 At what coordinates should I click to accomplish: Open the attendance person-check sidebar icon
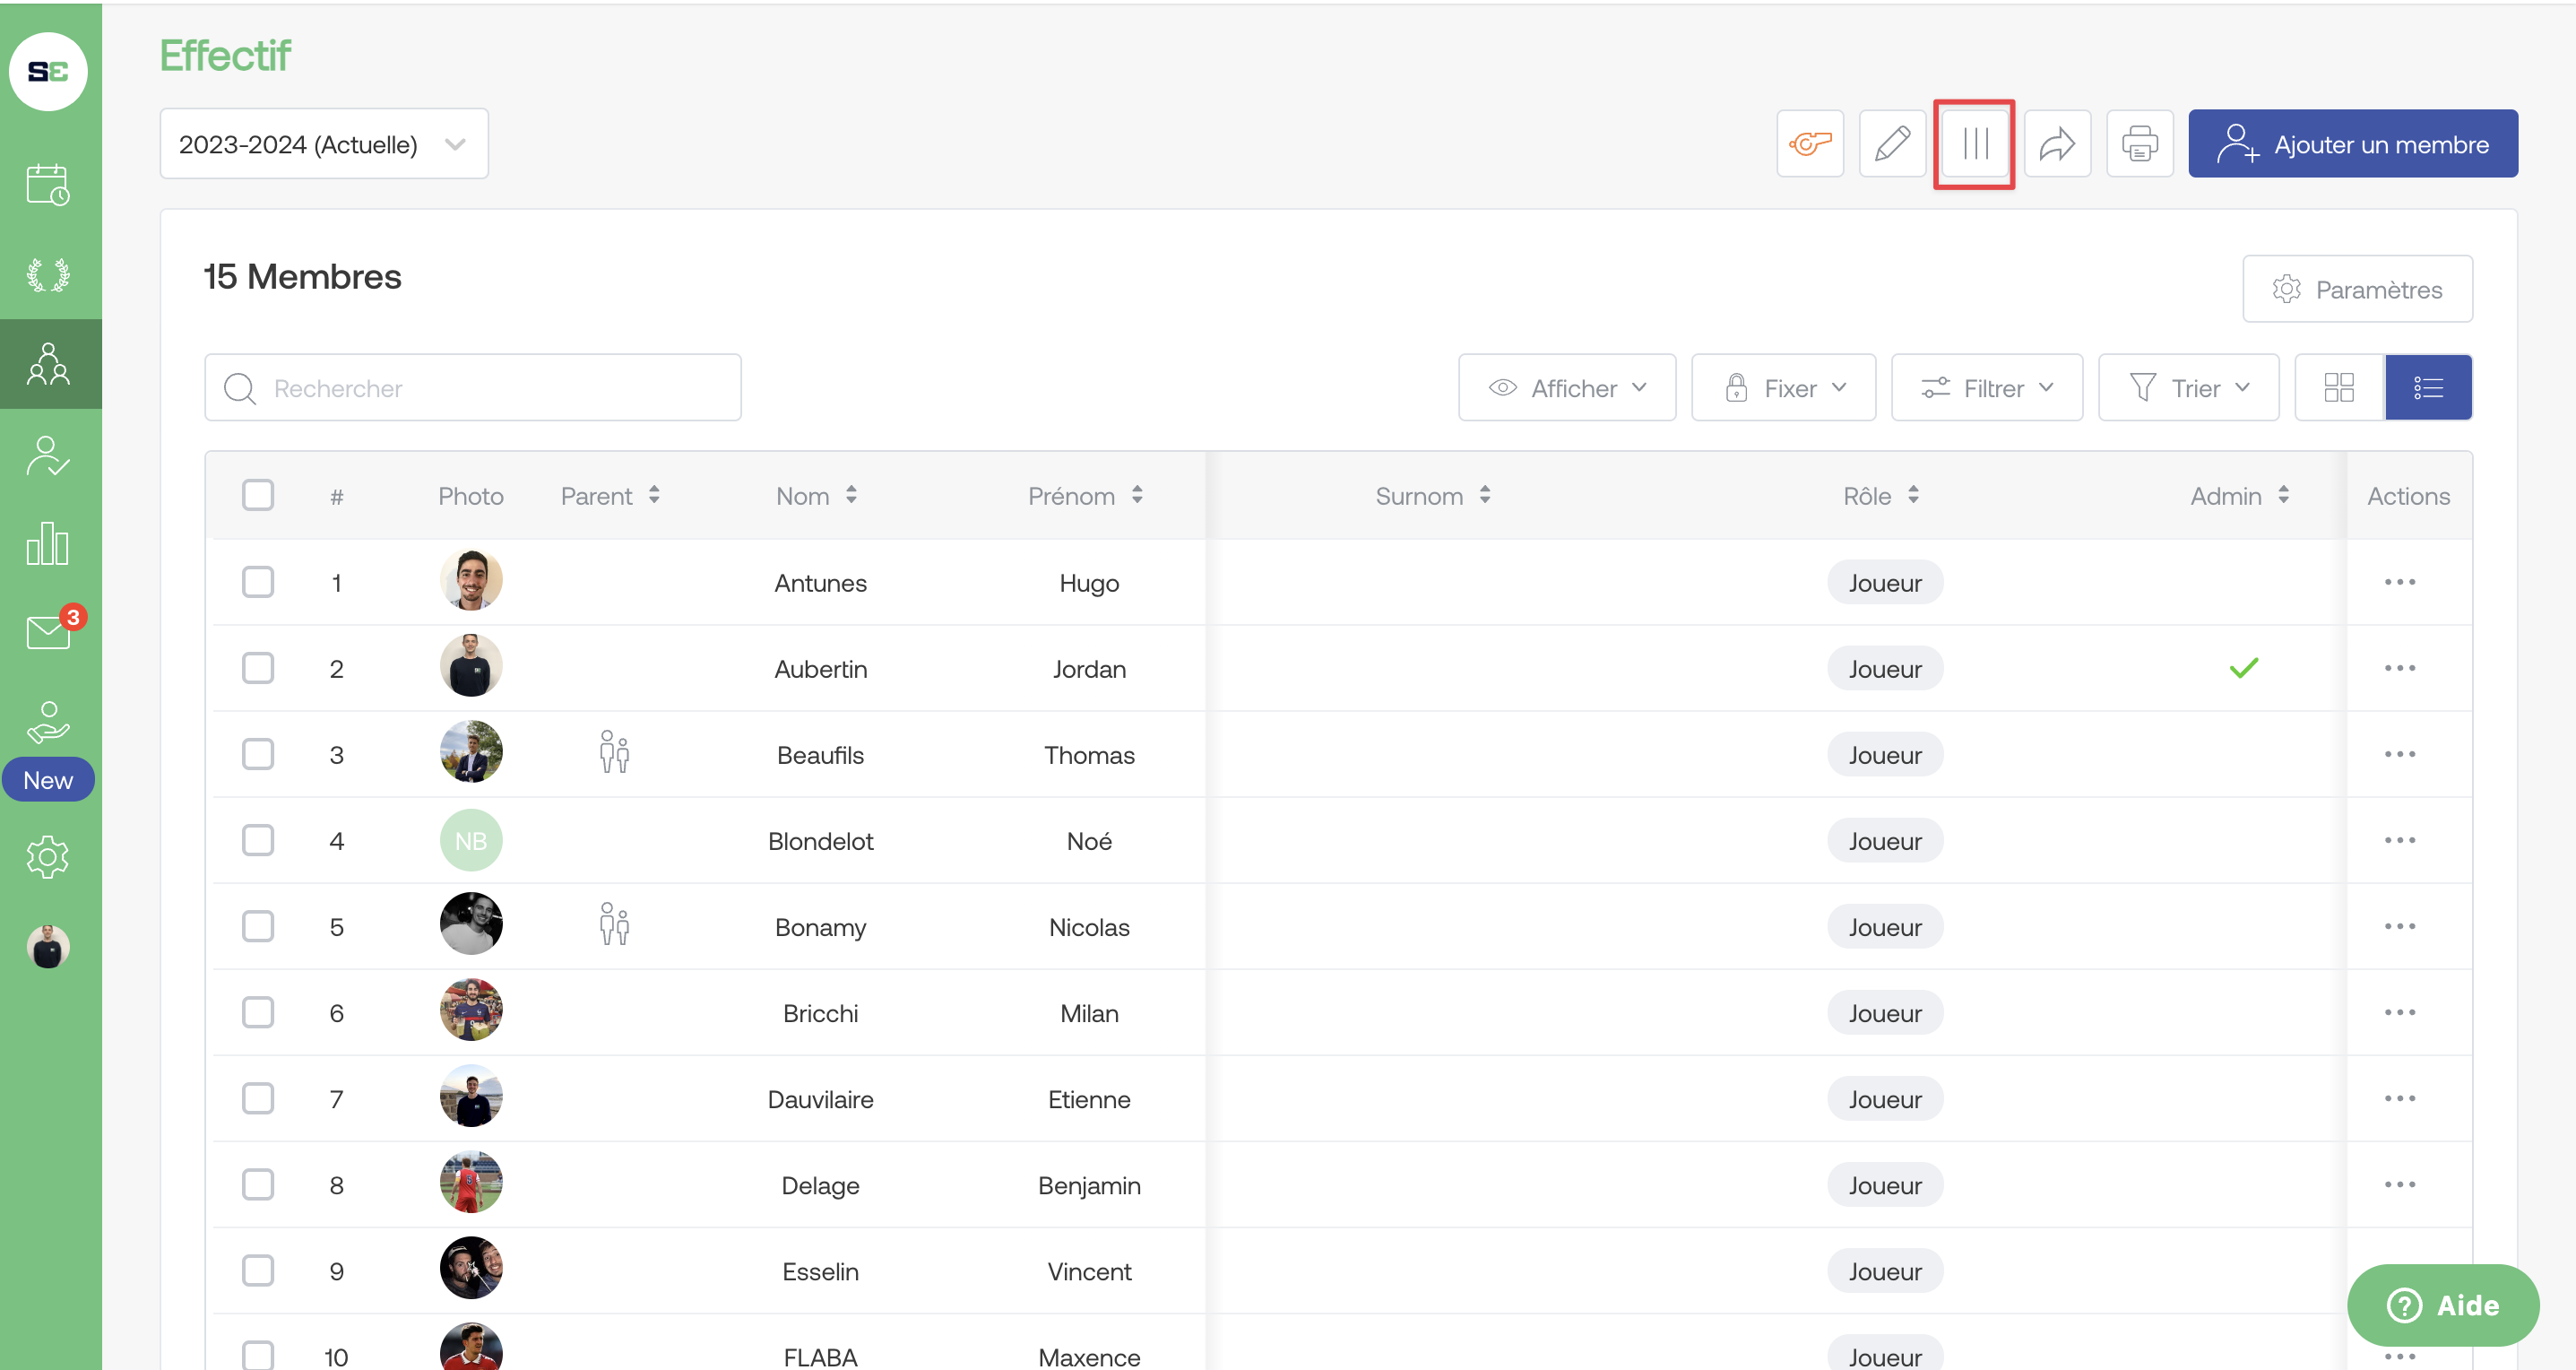pyautogui.click(x=48, y=455)
